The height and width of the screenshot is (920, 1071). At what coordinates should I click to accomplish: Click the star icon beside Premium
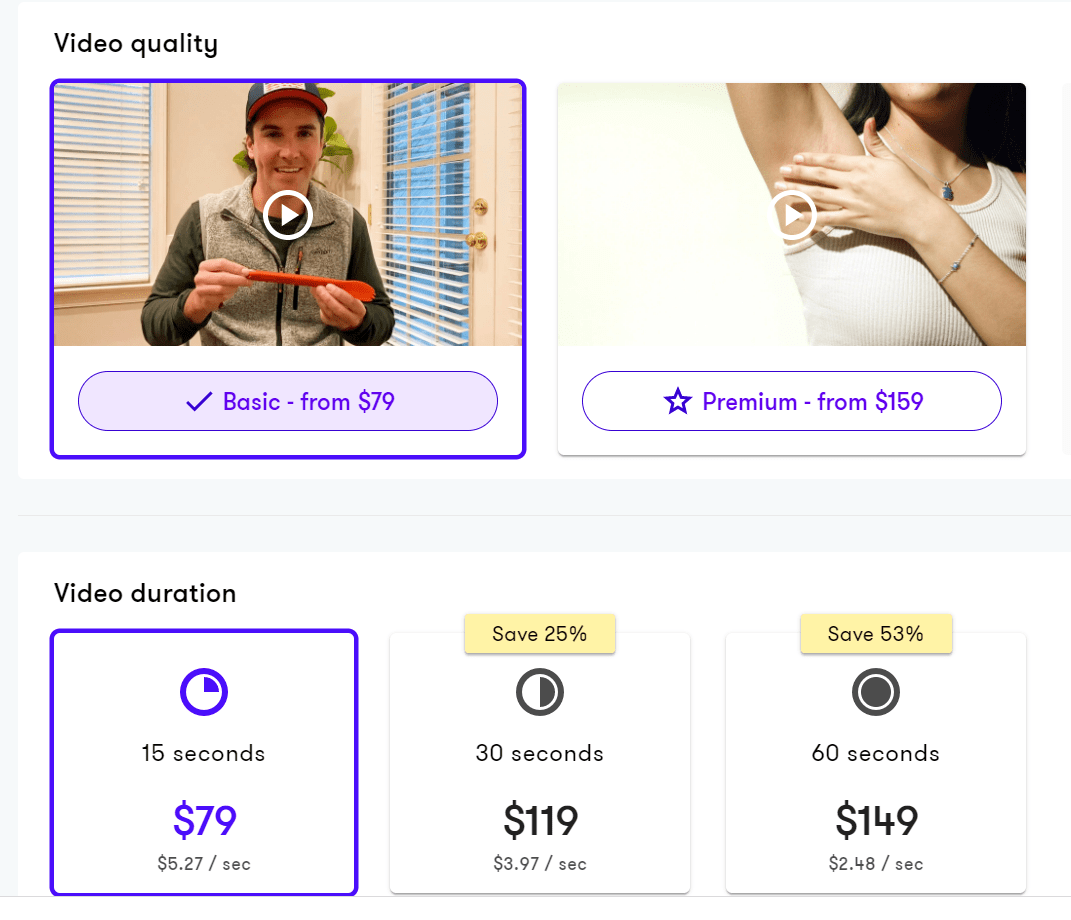678,402
